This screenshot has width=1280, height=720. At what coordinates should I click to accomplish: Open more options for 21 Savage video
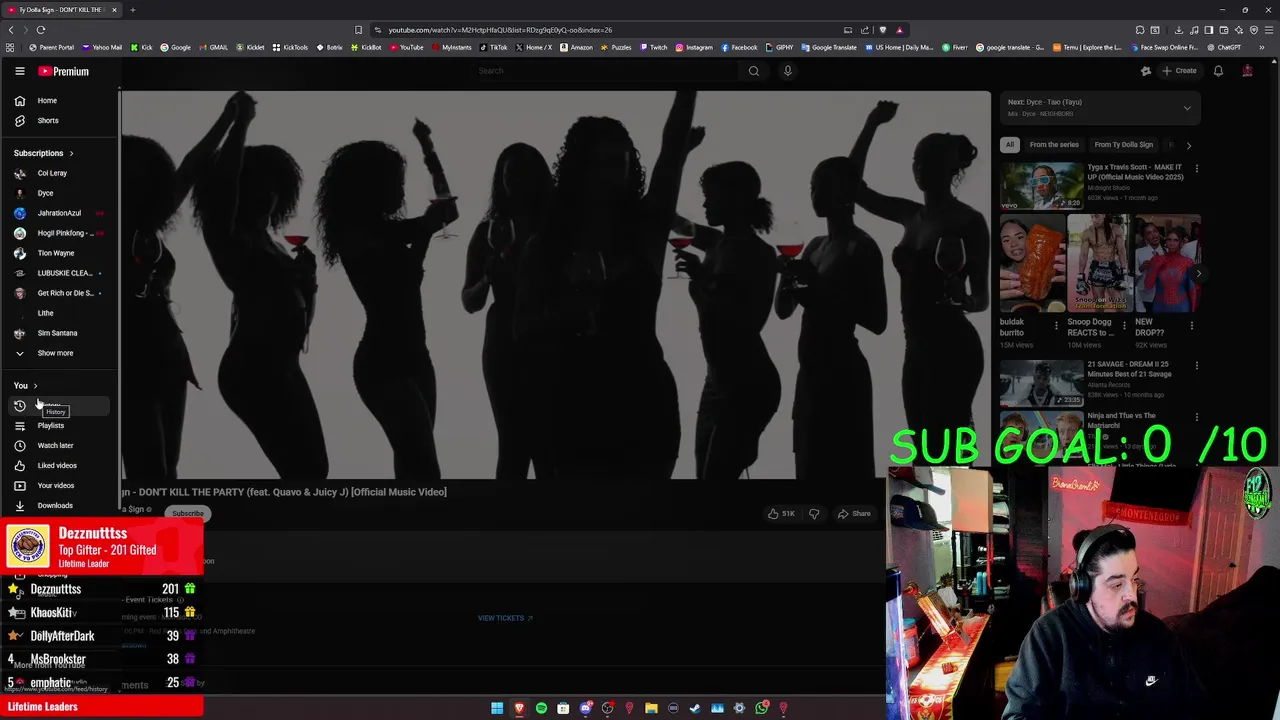pyautogui.click(x=1196, y=366)
